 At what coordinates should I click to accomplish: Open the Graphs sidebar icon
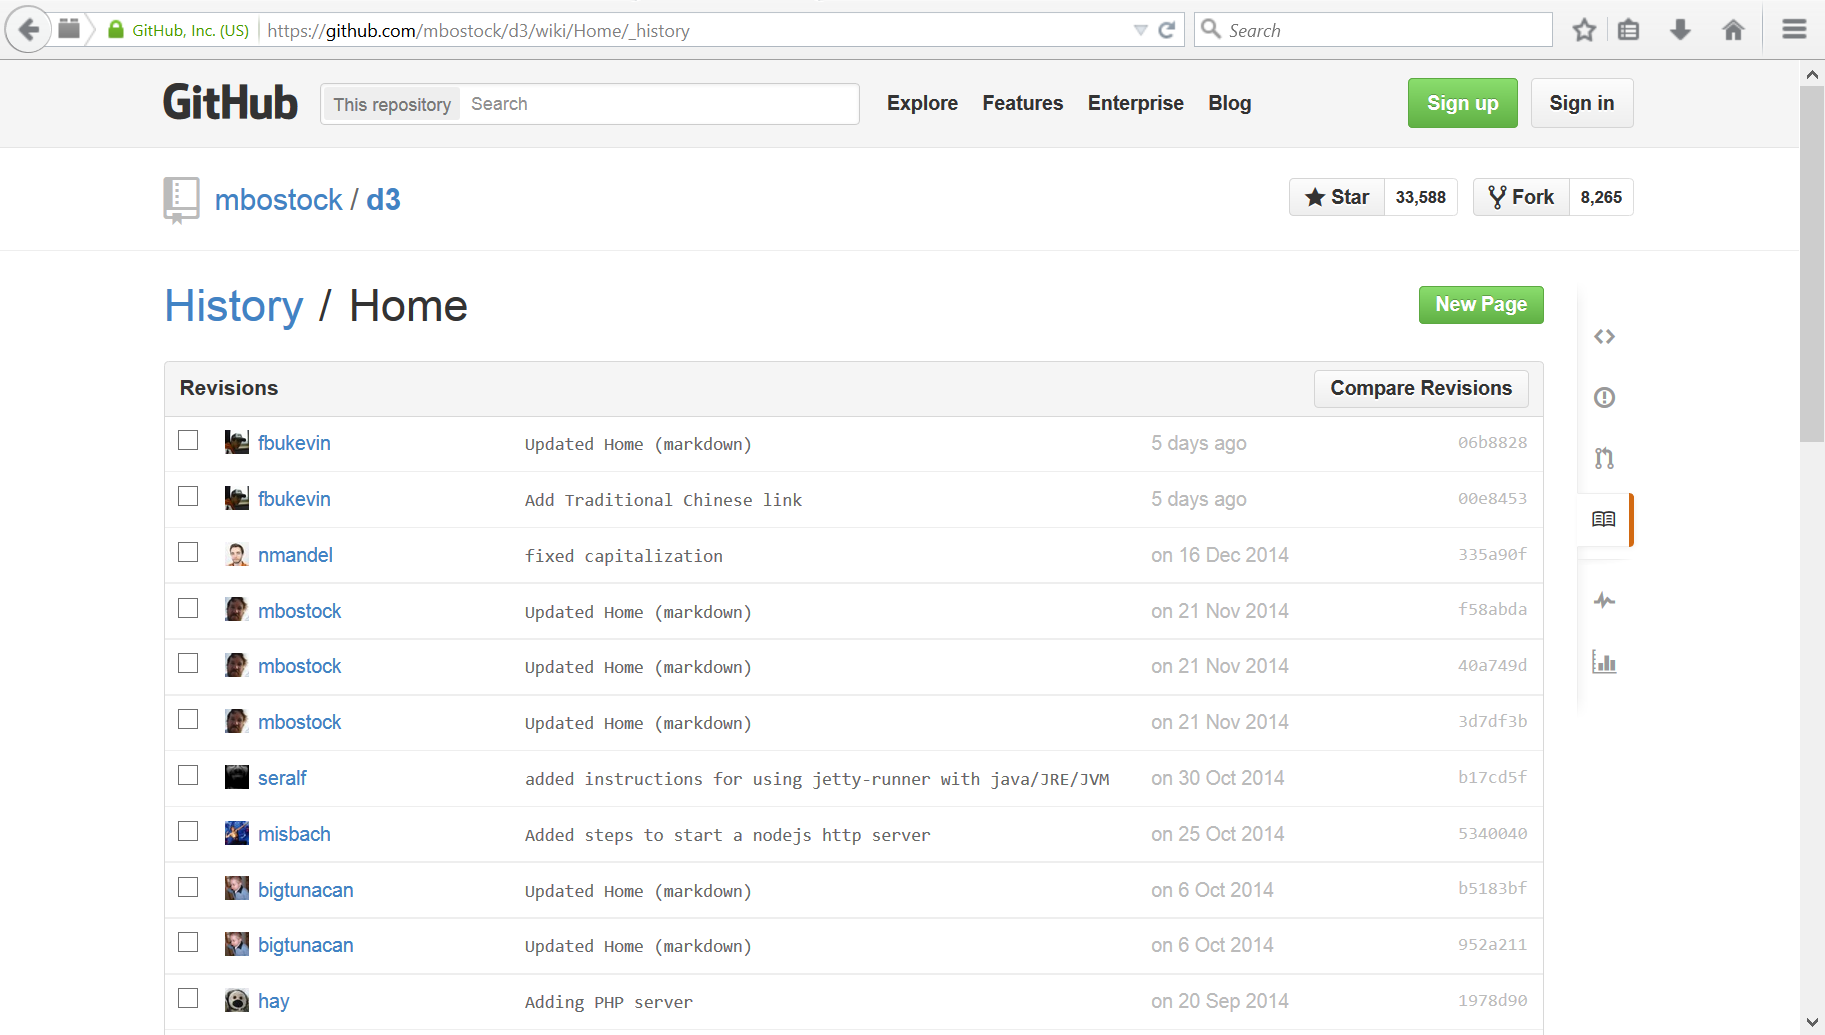pos(1604,662)
